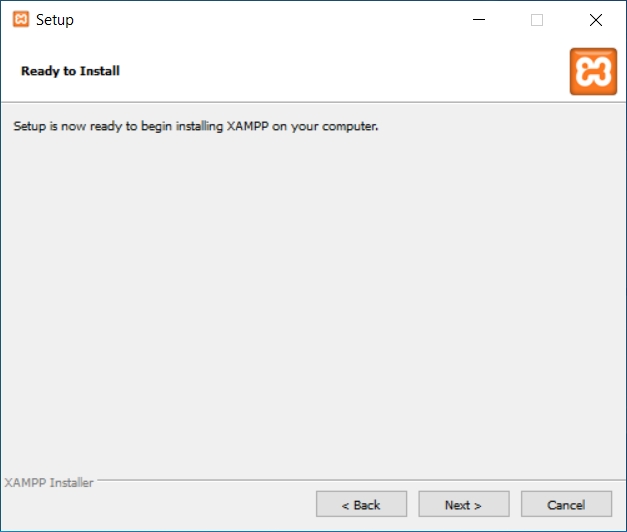Viewport: 627px width, 532px height.
Task: Click the 'Setup is now ready' message
Action: click(x=195, y=127)
